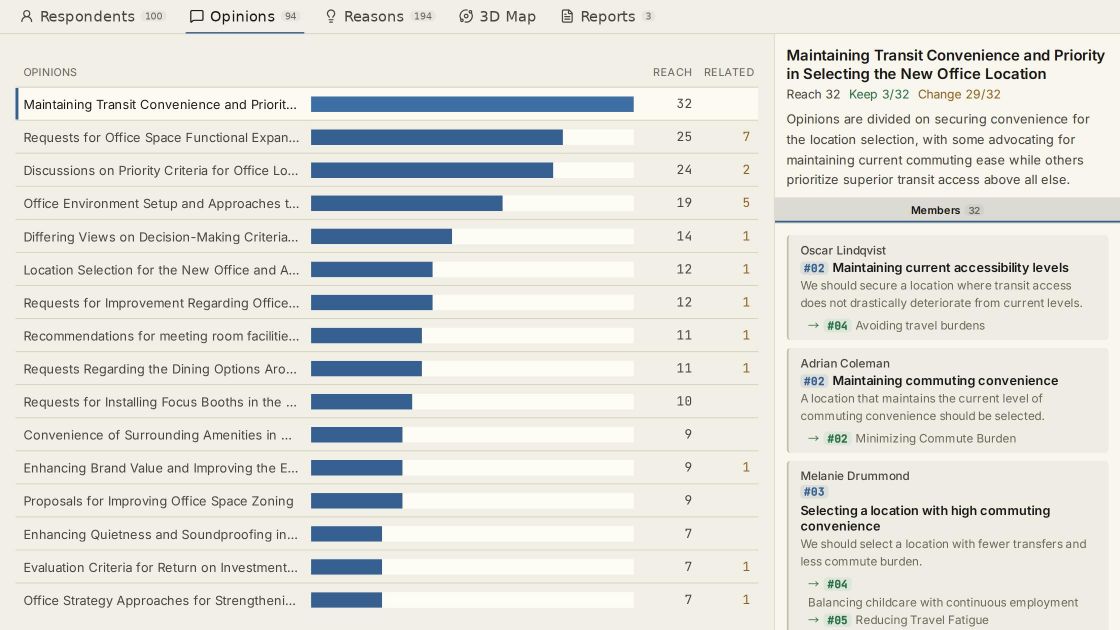Select Proposals for Improving Office Space Zoning

pyautogui.click(x=387, y=501)
